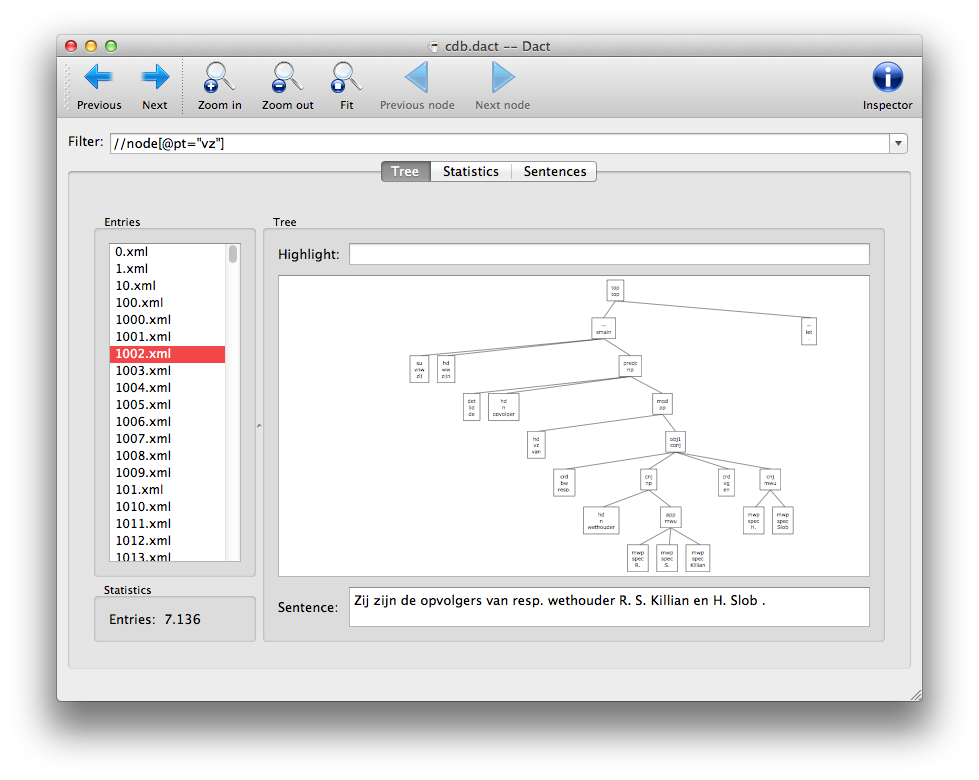The height and width of the screenshot is (780, 979).
Task: Select entry 0.xml in list
Action: pos(131,252)
